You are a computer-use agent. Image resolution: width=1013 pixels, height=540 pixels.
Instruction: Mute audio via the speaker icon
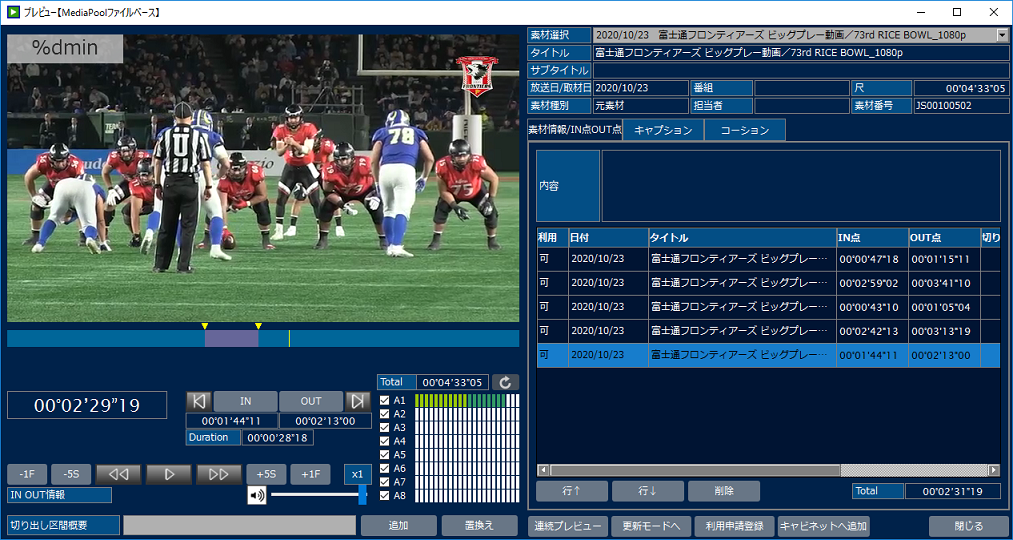256,495
